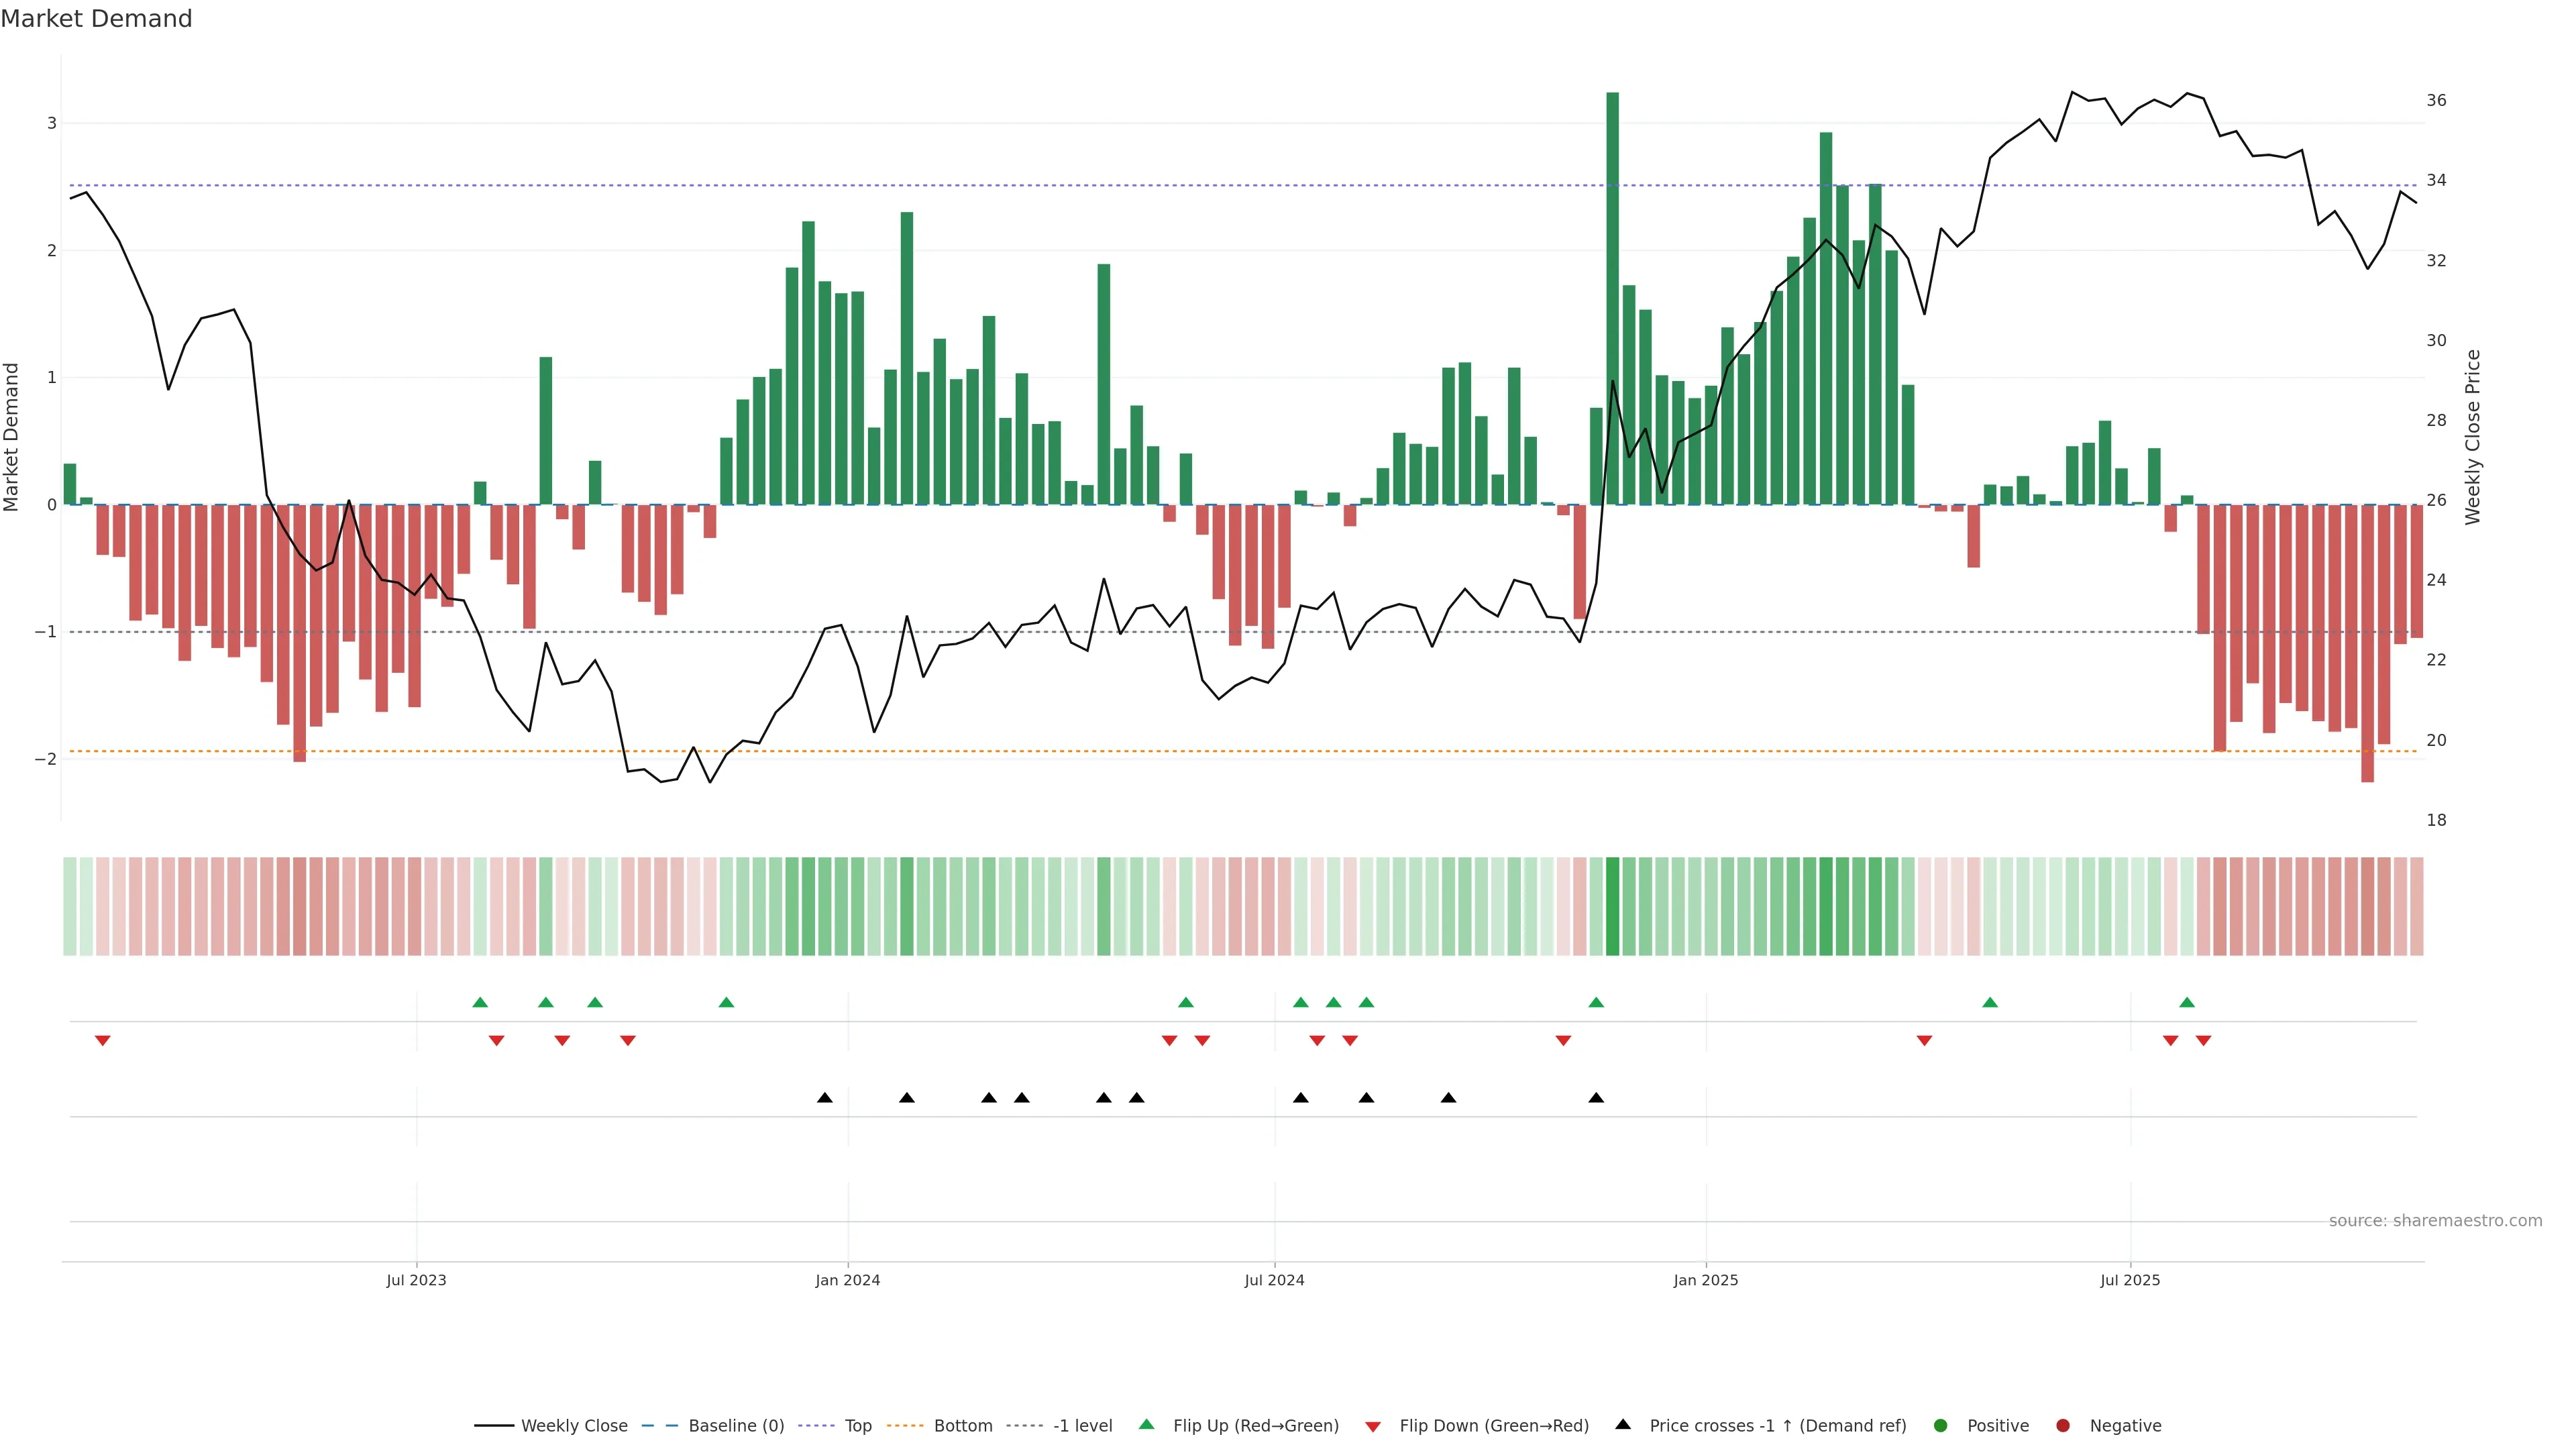The height and width of the screenshot is (1449, 2576).
Task: Toggle the -1 level legend entry
Action: [x=1082, y=1426]
